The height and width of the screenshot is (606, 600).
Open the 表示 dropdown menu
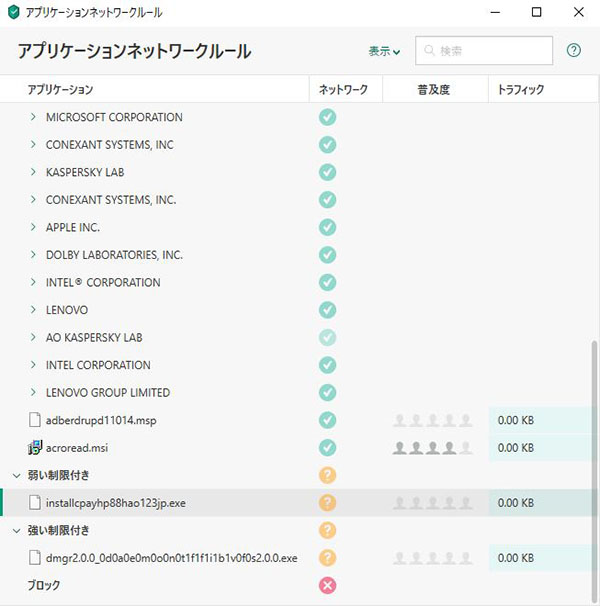pyautogui.click(x=384, y=51)
